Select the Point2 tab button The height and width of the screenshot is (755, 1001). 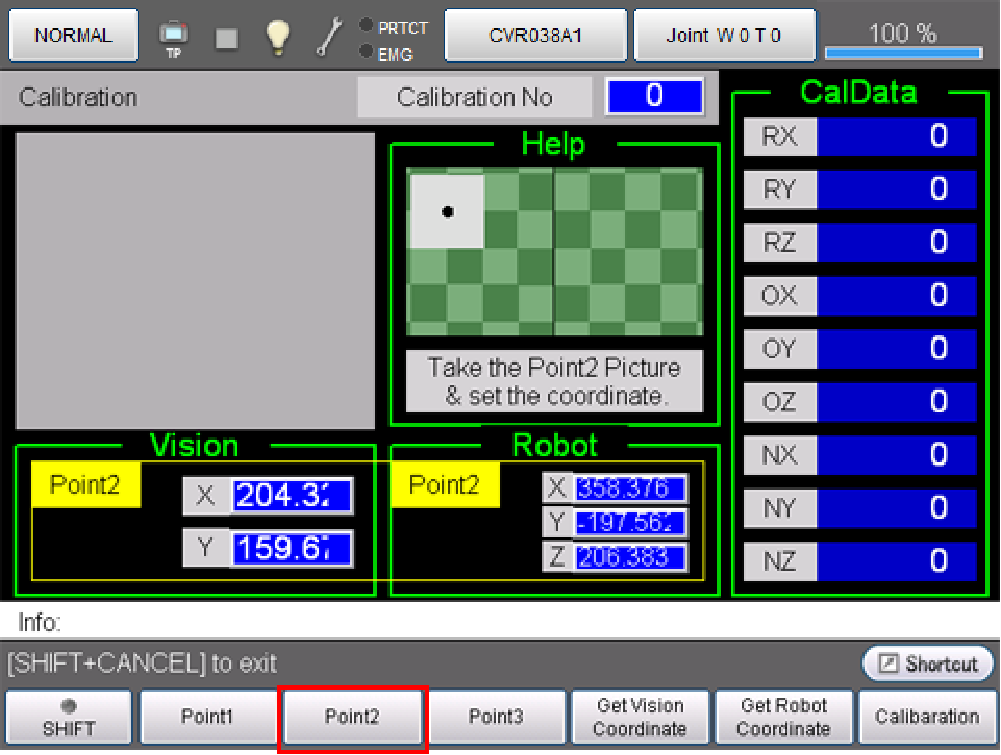pos(352,717)
